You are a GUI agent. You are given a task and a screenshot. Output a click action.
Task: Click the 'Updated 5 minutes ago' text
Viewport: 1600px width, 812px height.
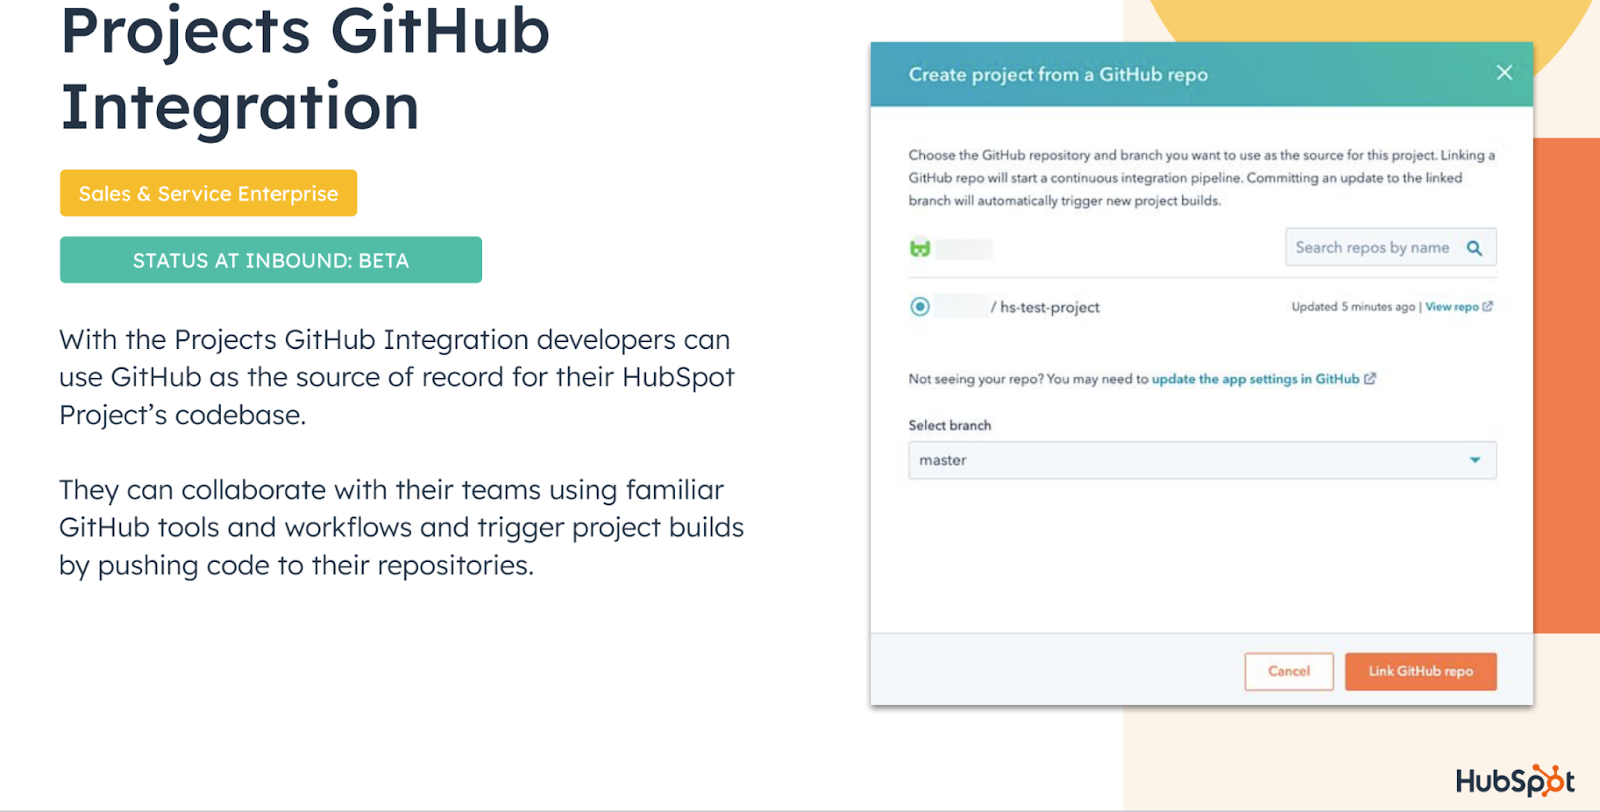[1353, 307]
